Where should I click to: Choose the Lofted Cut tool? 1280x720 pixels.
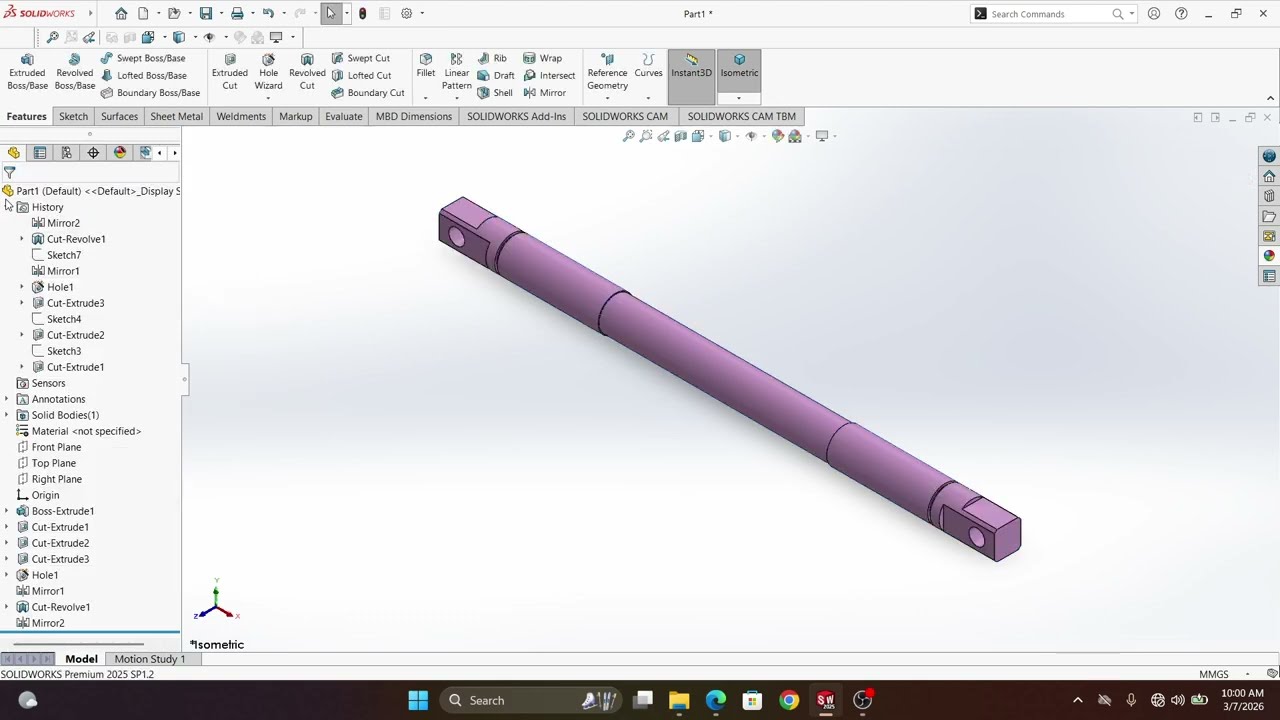point(362,75)
